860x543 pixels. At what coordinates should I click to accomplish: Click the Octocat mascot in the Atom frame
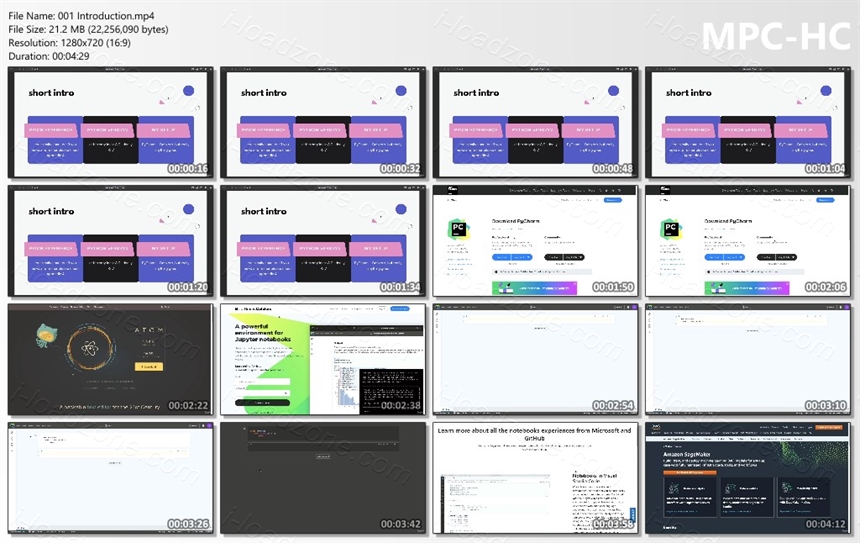(x=47, y=335)
